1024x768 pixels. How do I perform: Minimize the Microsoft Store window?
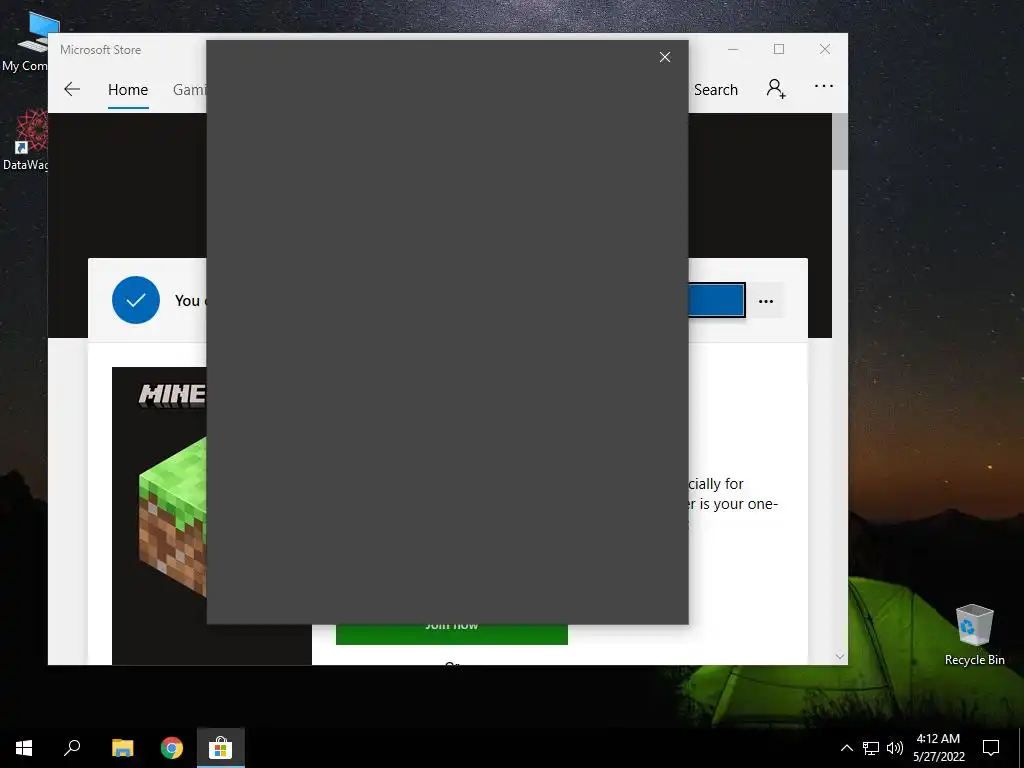[733, 50]
